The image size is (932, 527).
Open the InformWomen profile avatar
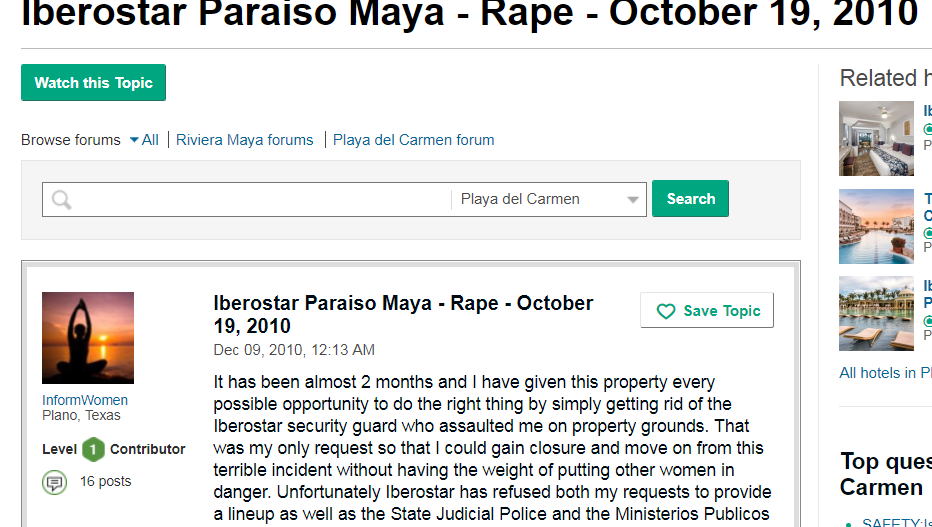point(88,338)
